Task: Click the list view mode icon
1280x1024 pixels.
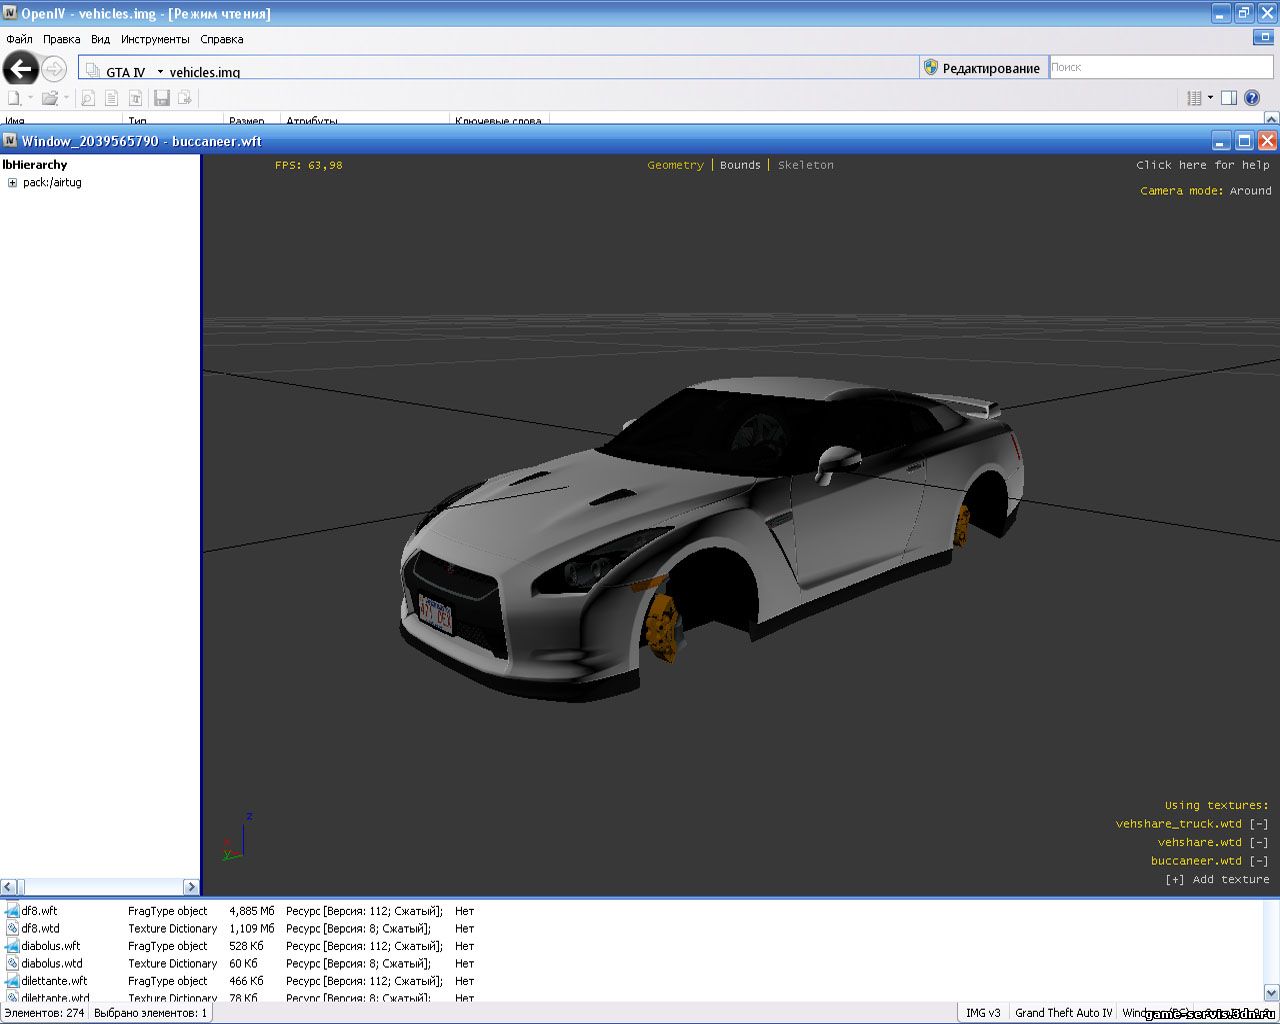Action: coord(1194,98)
